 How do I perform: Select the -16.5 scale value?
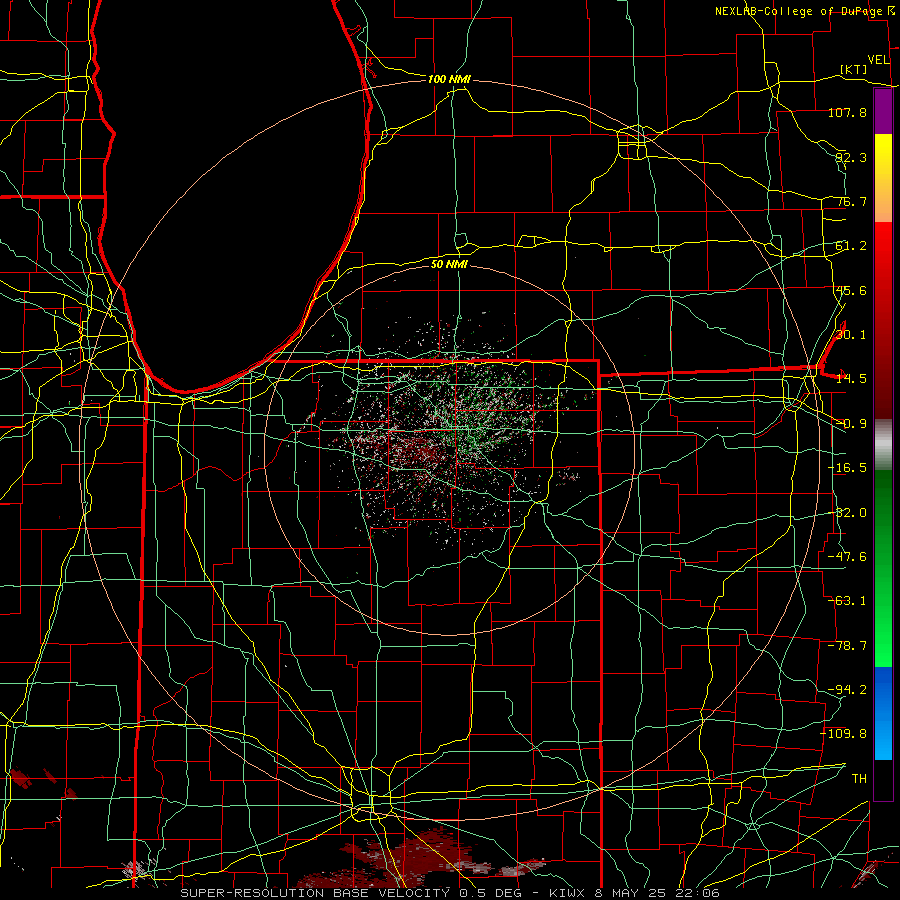click(847, 468)
